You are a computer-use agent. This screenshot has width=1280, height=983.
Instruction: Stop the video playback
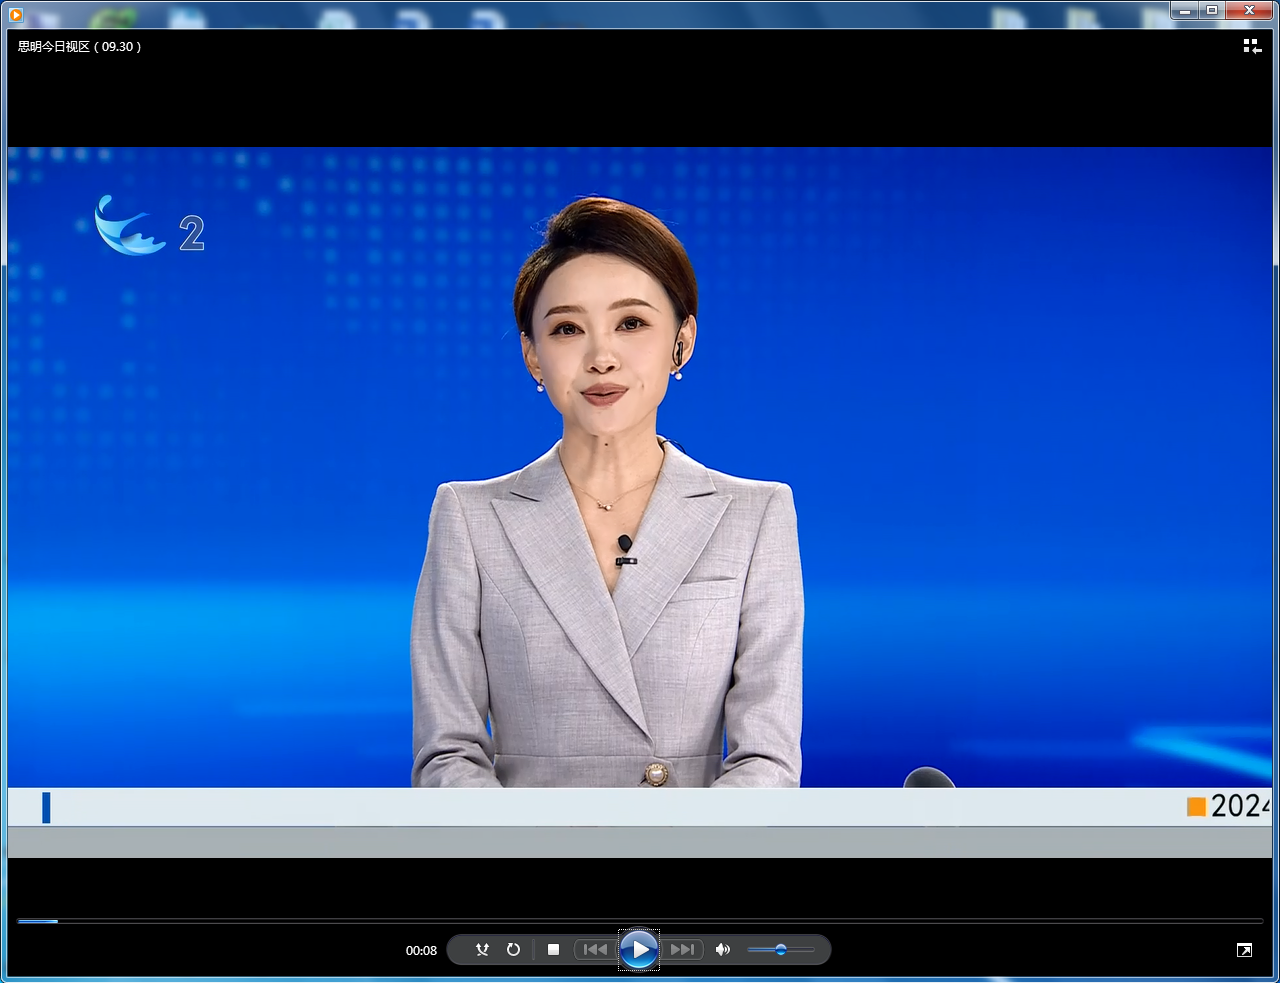coord(553,950)
